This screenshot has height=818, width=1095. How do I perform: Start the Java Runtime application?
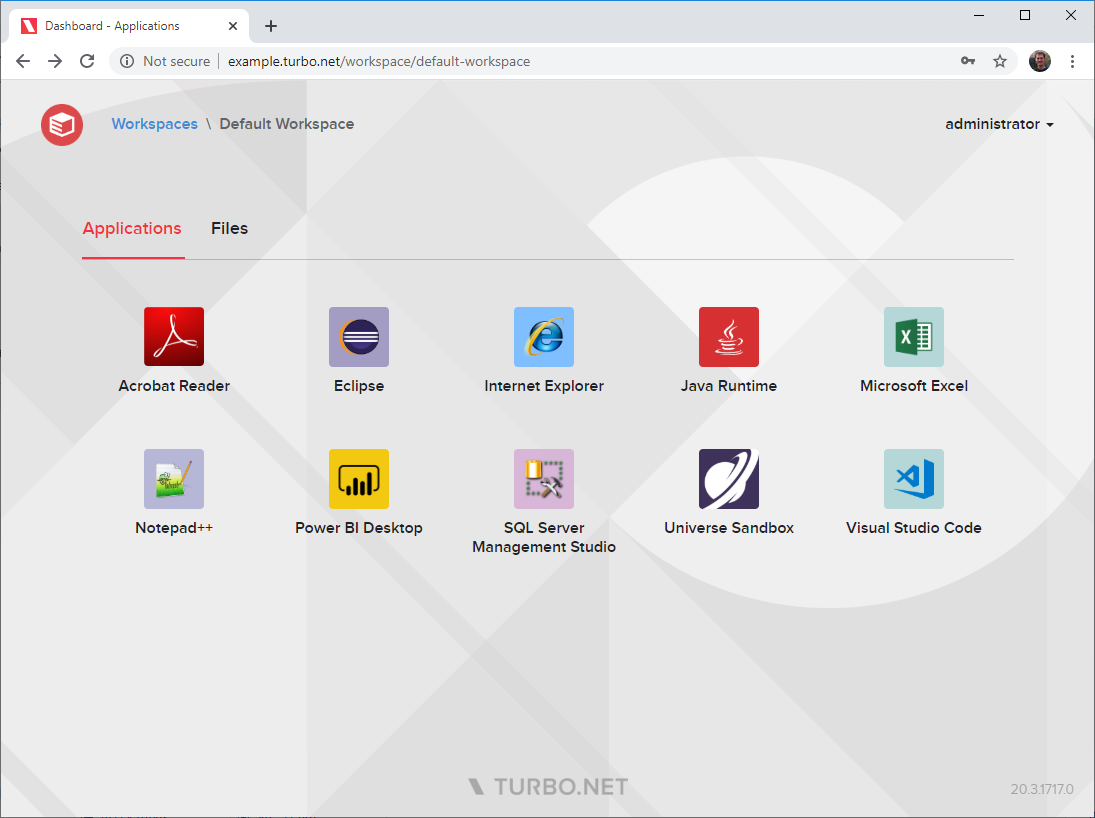[x=728, y=336]
